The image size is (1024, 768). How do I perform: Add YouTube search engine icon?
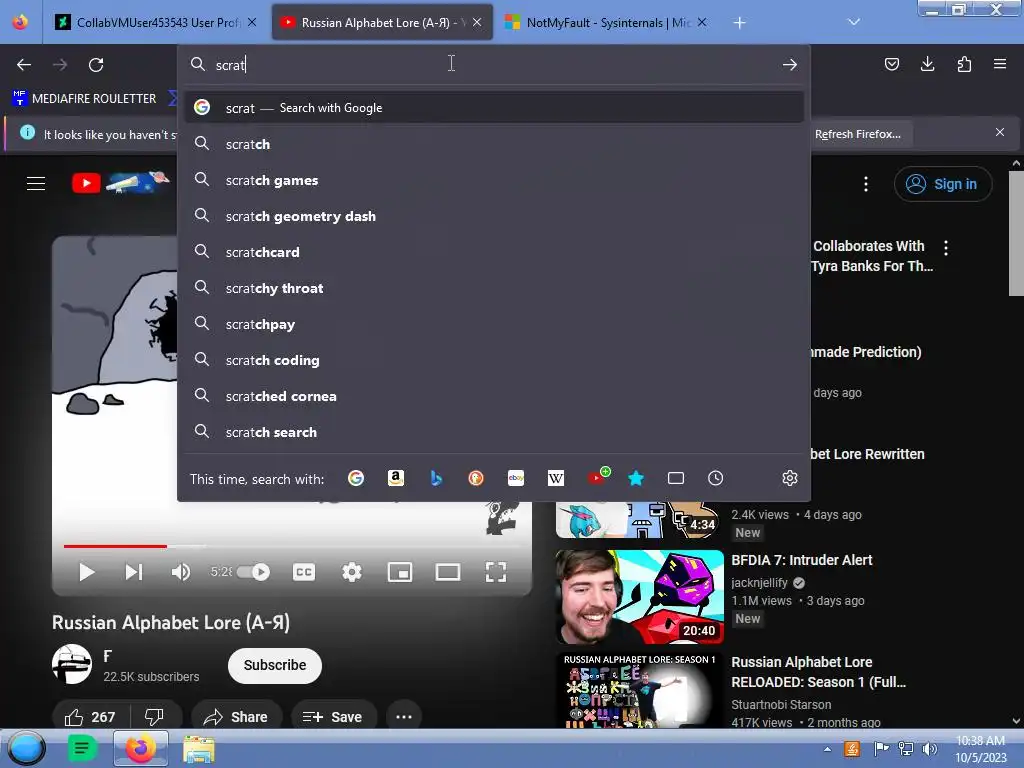[x=598, y=477]
